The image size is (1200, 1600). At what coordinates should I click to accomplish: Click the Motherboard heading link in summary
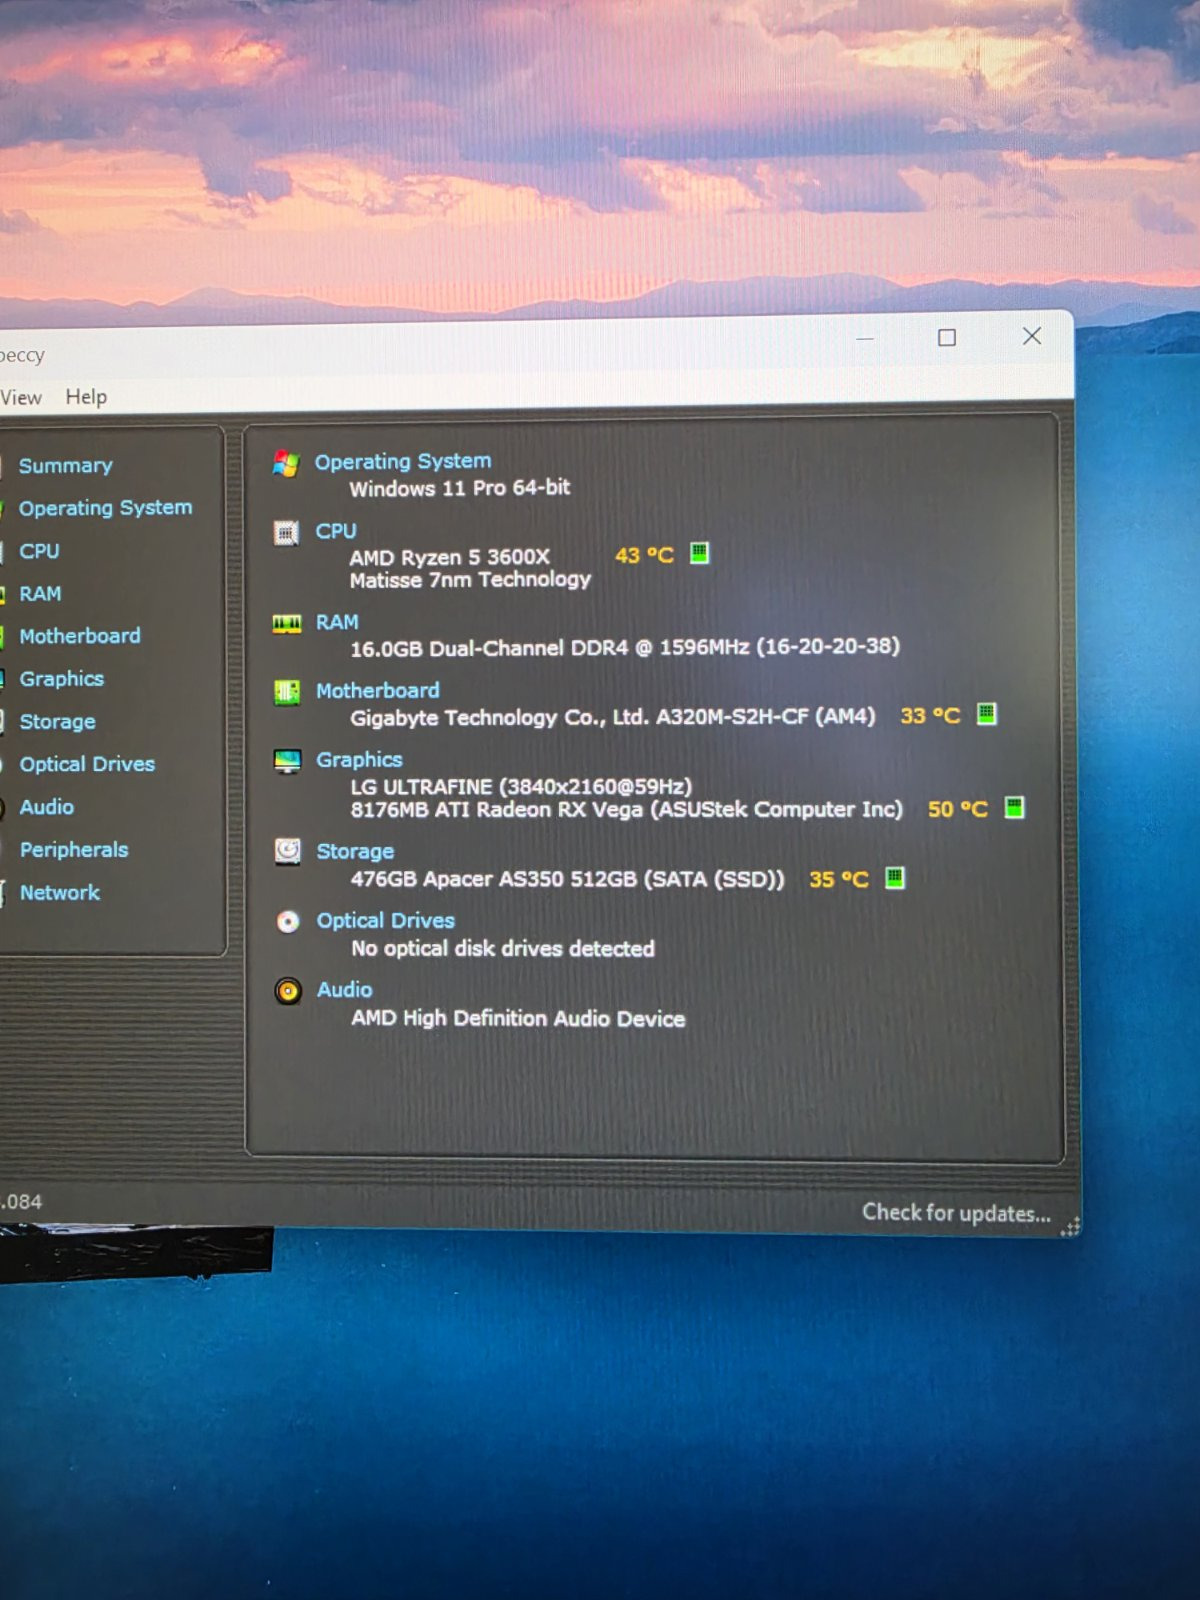[378, 691]
